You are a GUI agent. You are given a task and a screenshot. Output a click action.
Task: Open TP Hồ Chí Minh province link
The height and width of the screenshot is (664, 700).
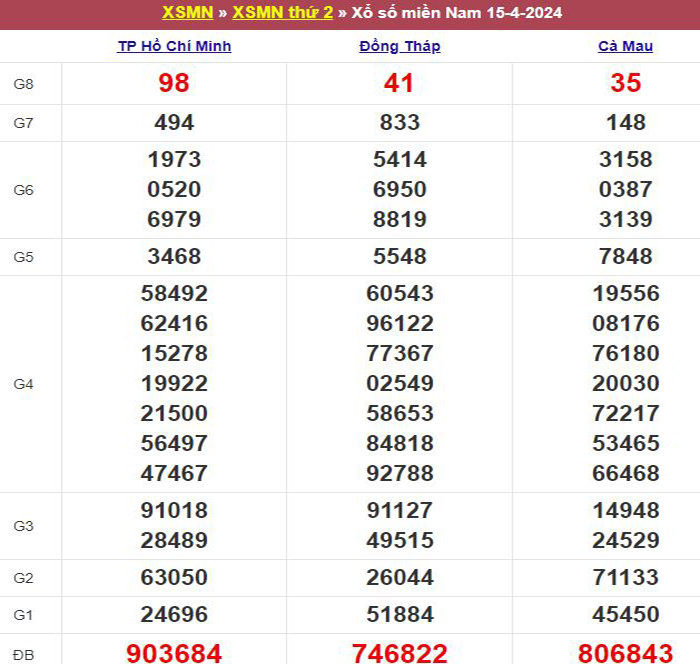click(x=174, y=46)
